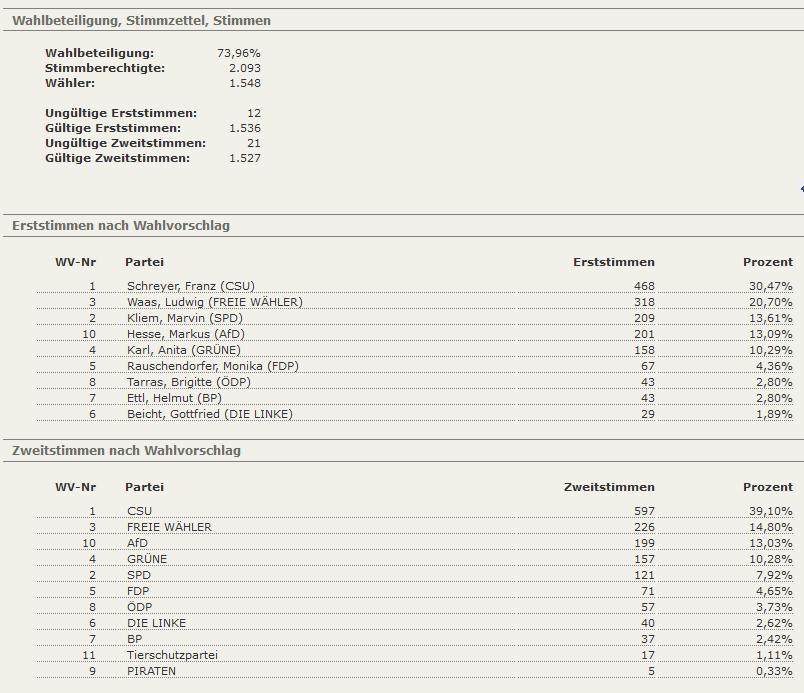Screen dimensions: 804x693
Task: Select the "Wahlbeteiligung:" label
Action: click(99, 53)
